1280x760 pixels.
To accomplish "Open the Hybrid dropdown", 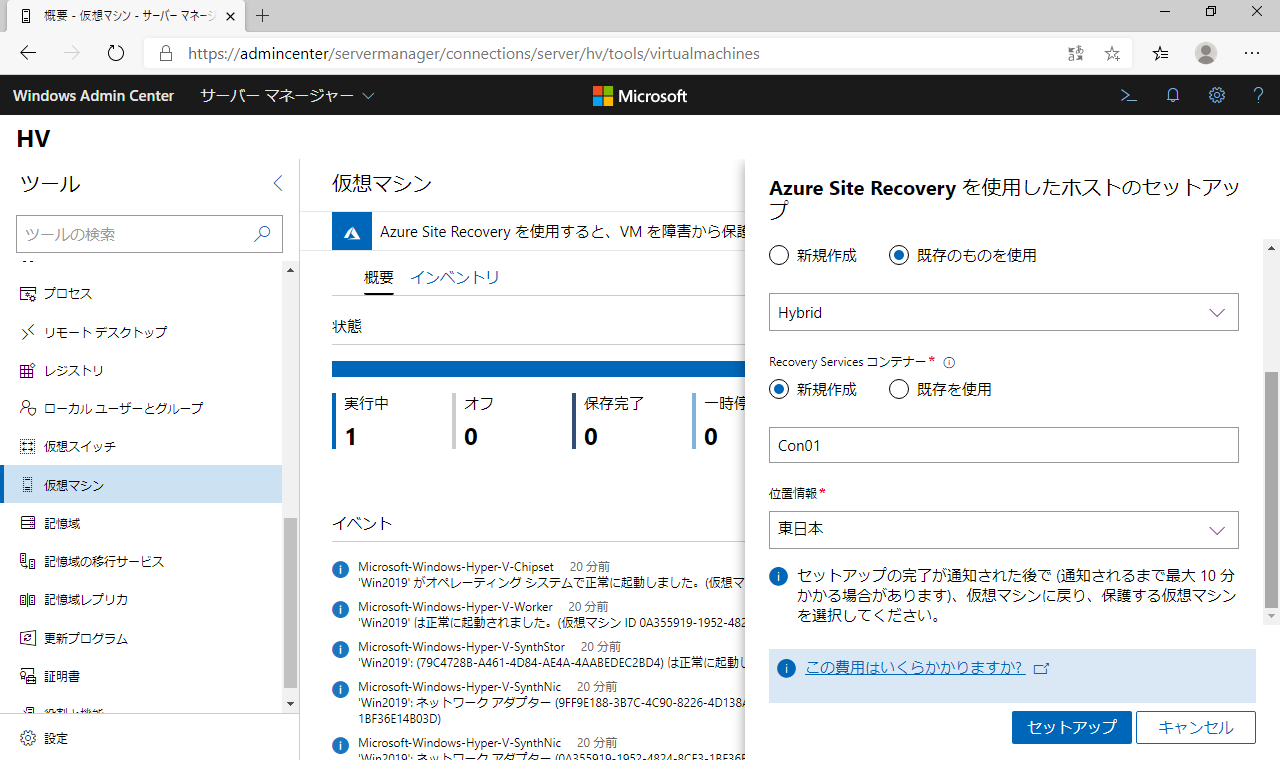I will click(1004, 312).
